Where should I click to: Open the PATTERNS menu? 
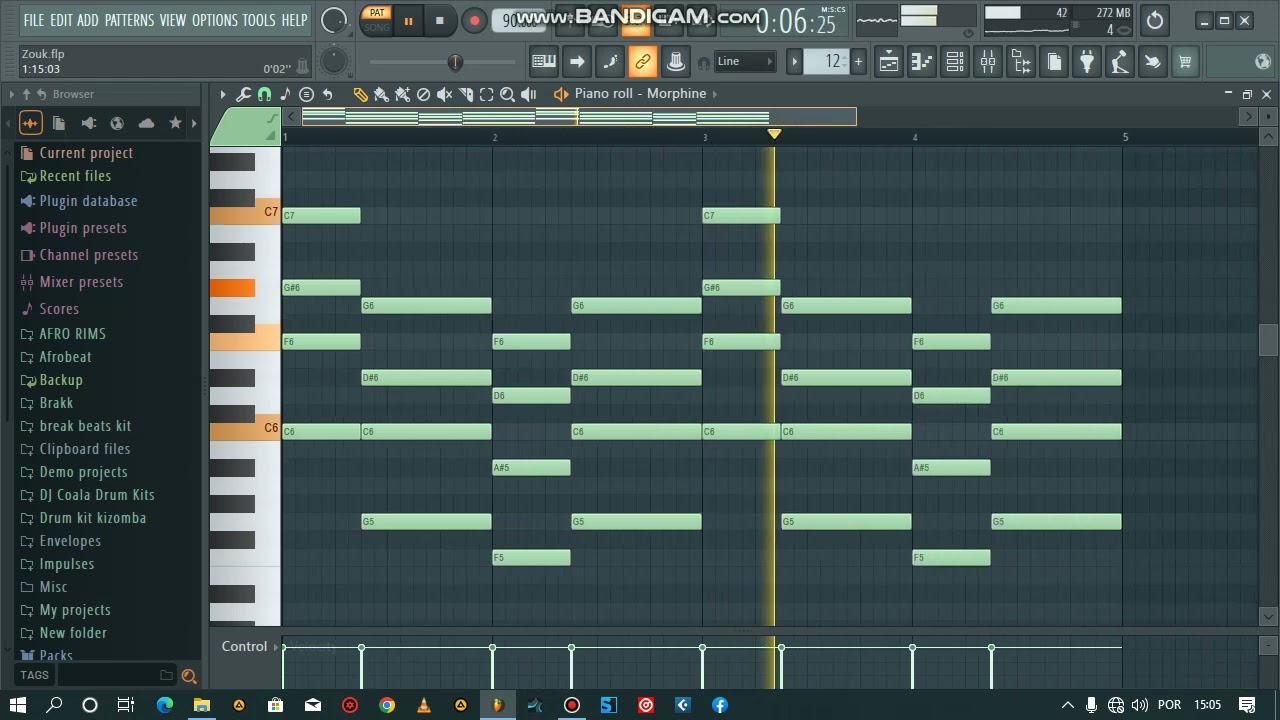129,20
